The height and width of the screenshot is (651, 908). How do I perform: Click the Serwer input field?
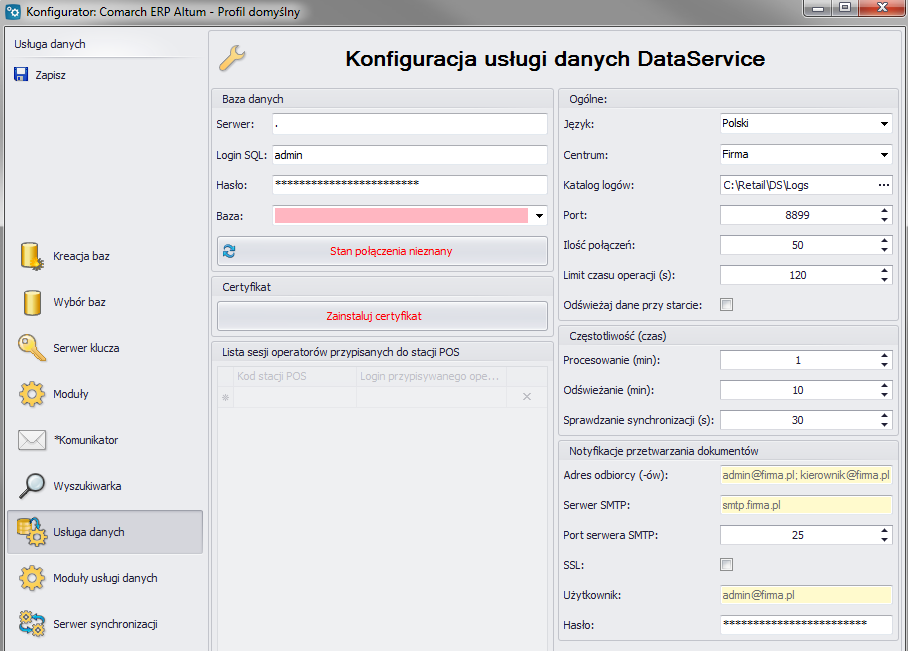click(x=409, y=124)
